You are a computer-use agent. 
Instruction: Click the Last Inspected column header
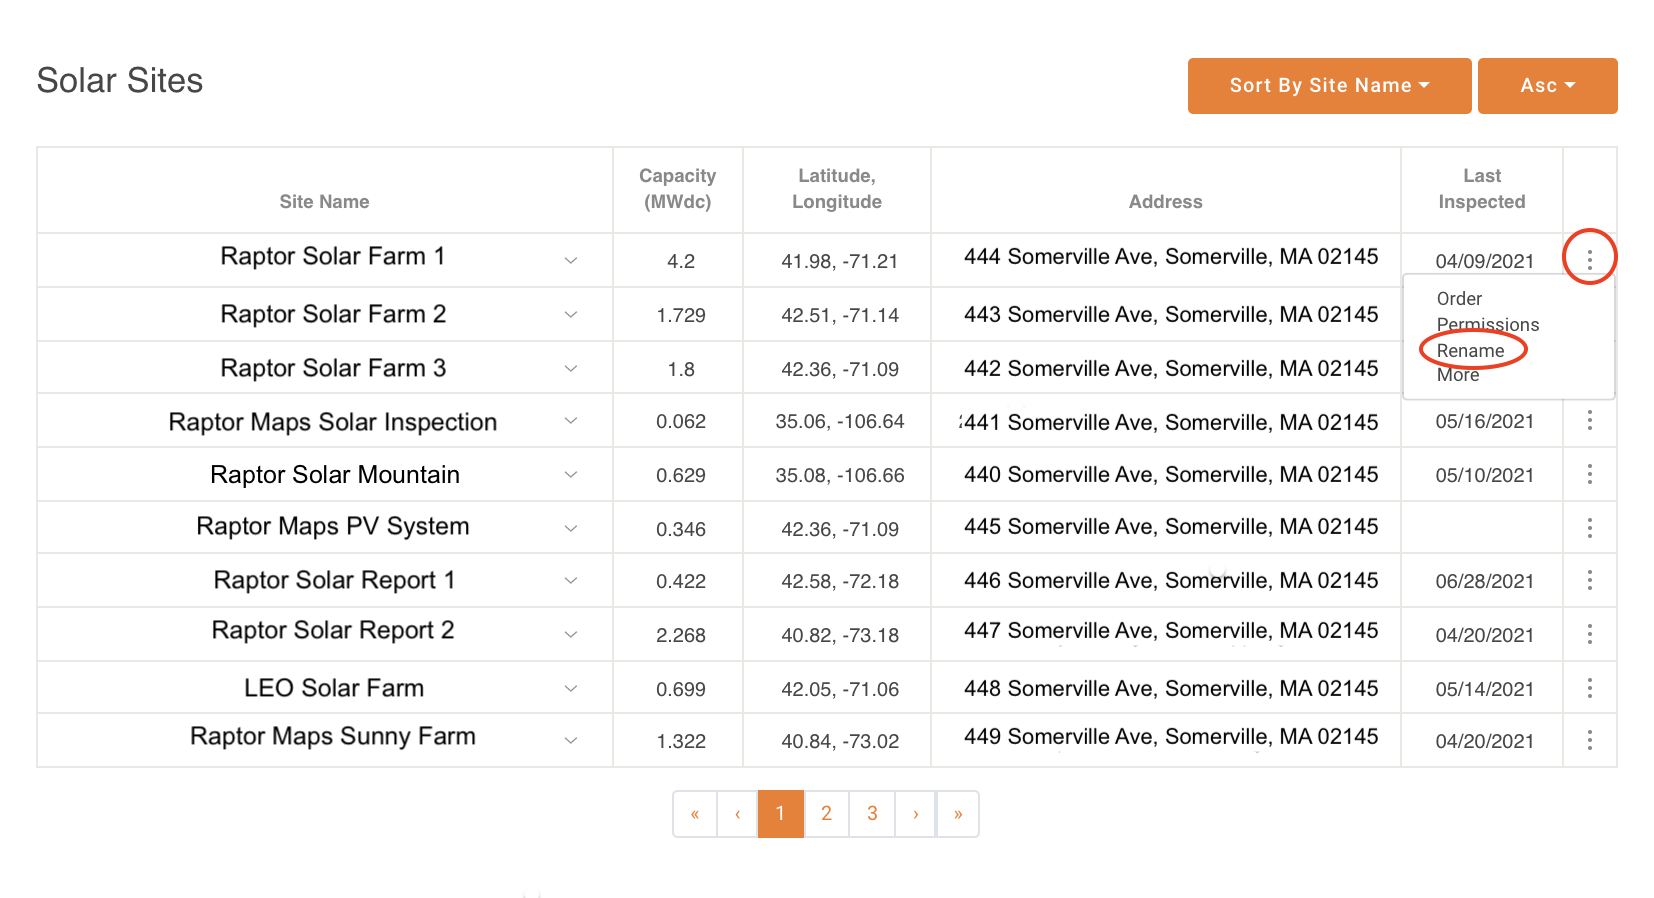point(1482,189)
